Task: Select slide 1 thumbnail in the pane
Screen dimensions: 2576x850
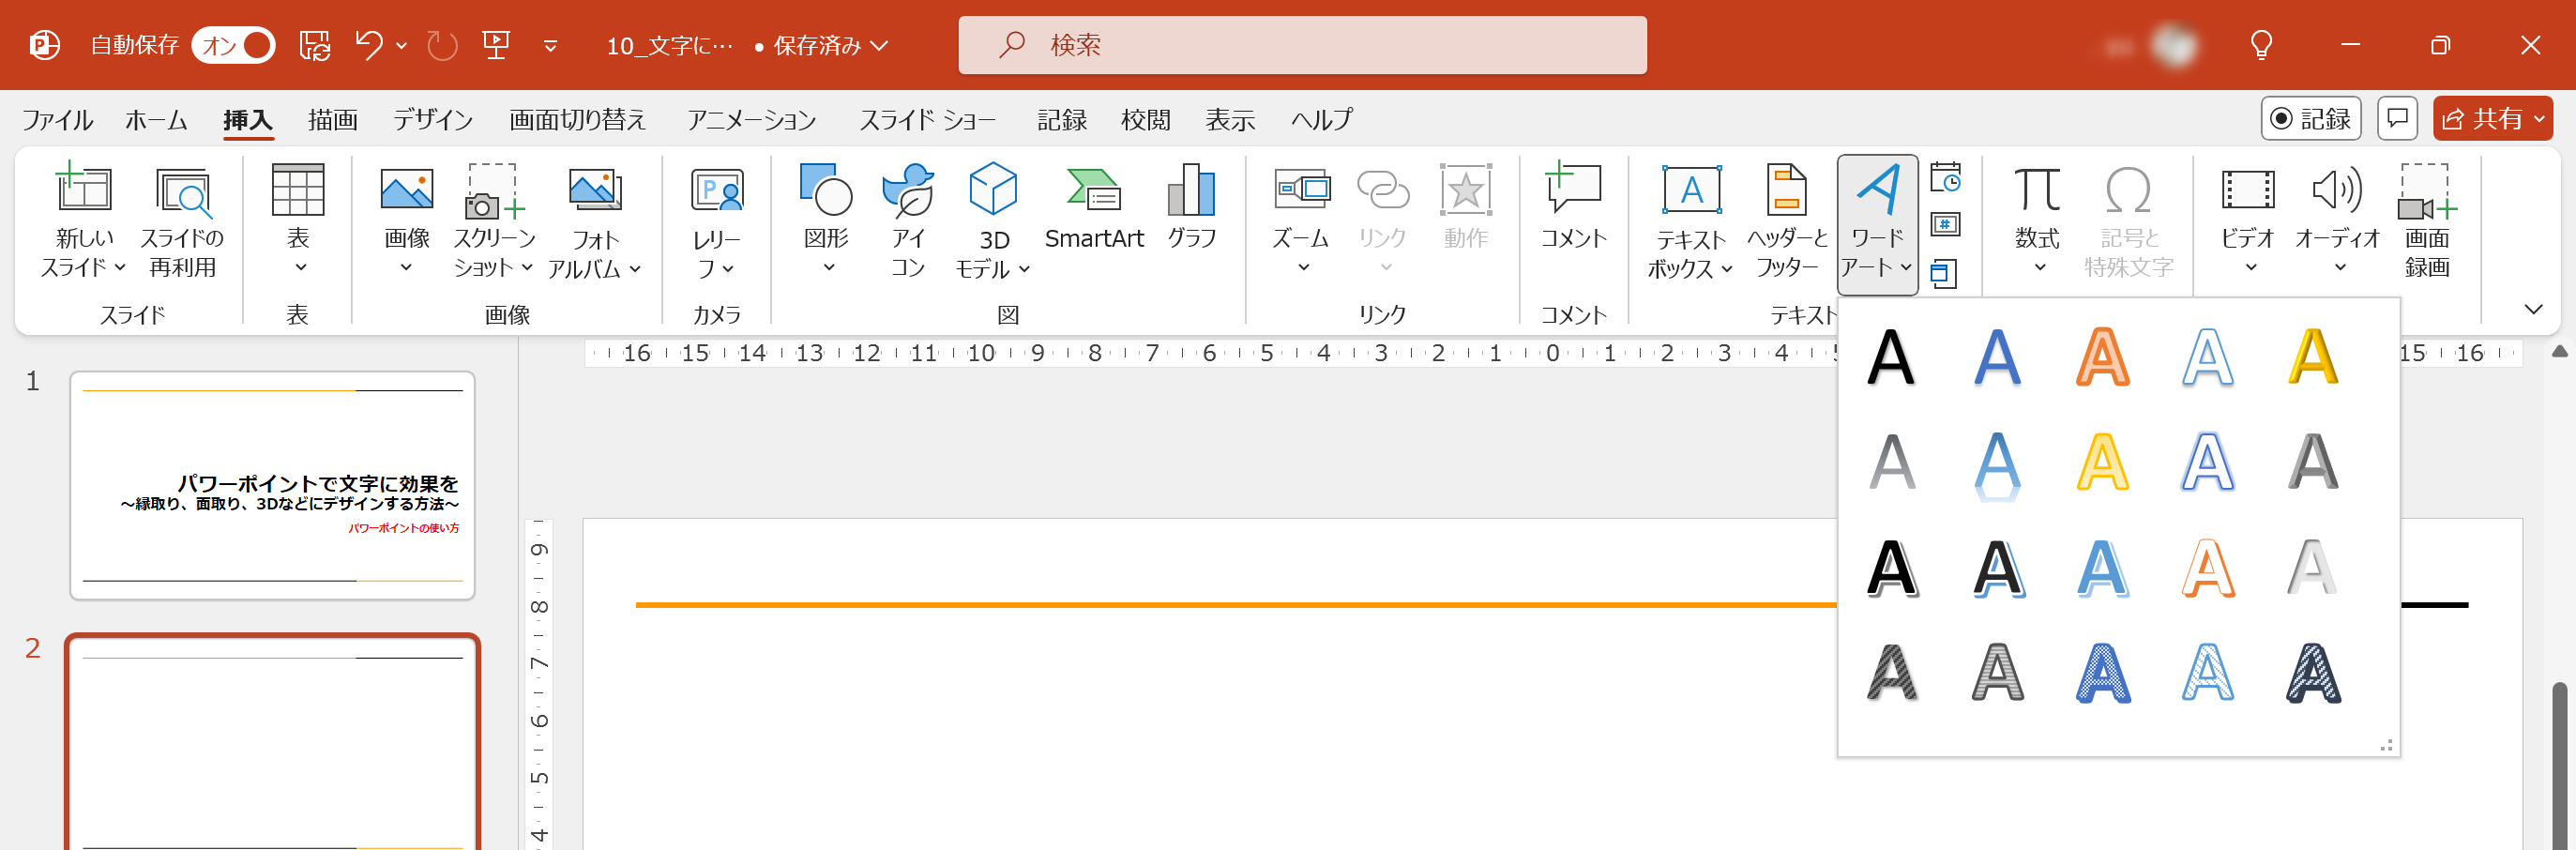Action: pyautogui.click(x=272, y=487)
